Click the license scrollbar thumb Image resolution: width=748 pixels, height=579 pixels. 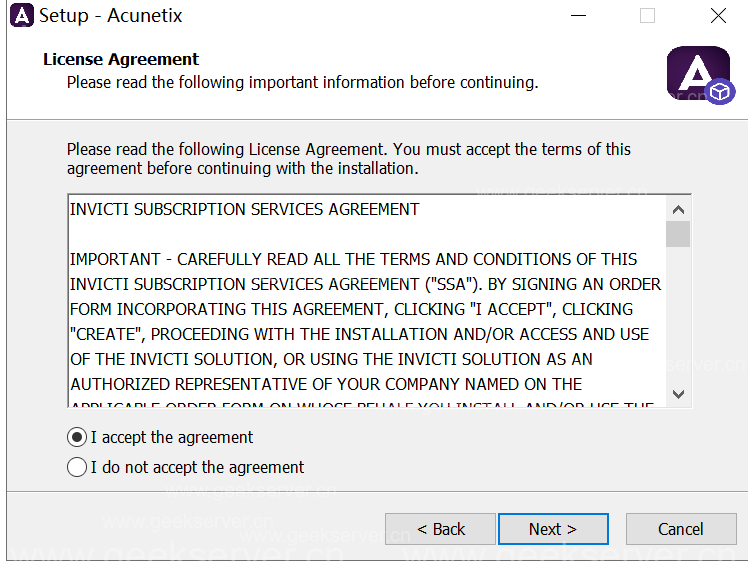[679, 234]
